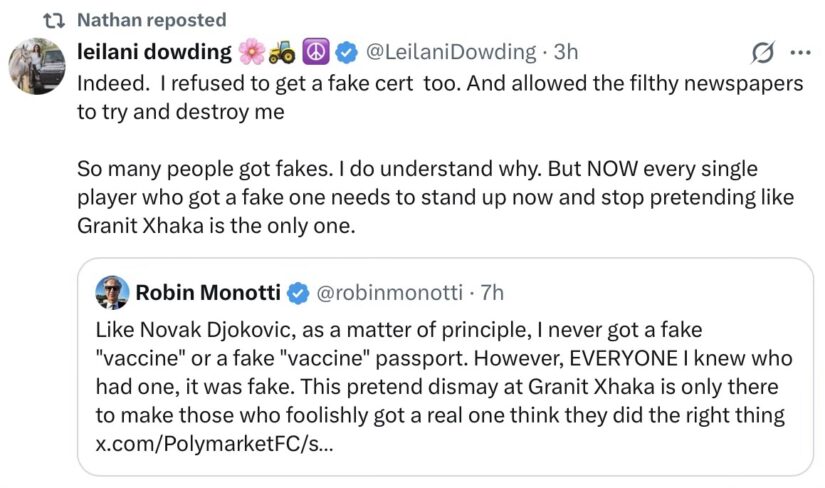
Task: Open the @LeilaniDowding handle link
Action: [450, 52]
